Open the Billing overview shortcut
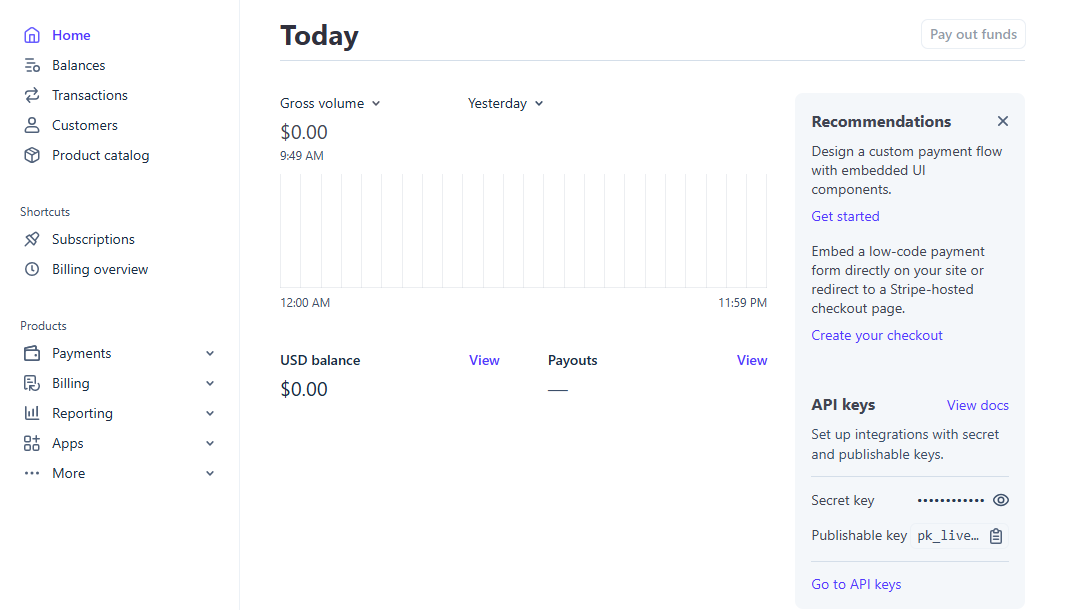 (100, 269)
